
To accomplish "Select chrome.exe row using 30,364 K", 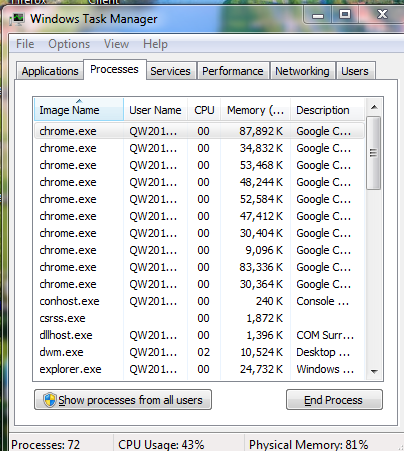I will 199,284.
